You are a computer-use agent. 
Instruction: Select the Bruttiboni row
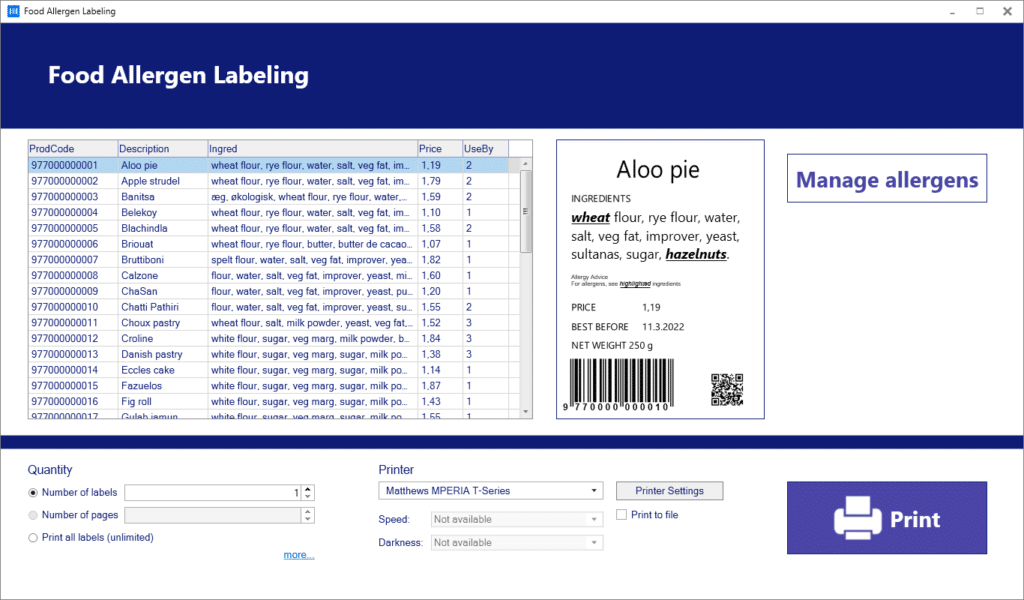268,260
